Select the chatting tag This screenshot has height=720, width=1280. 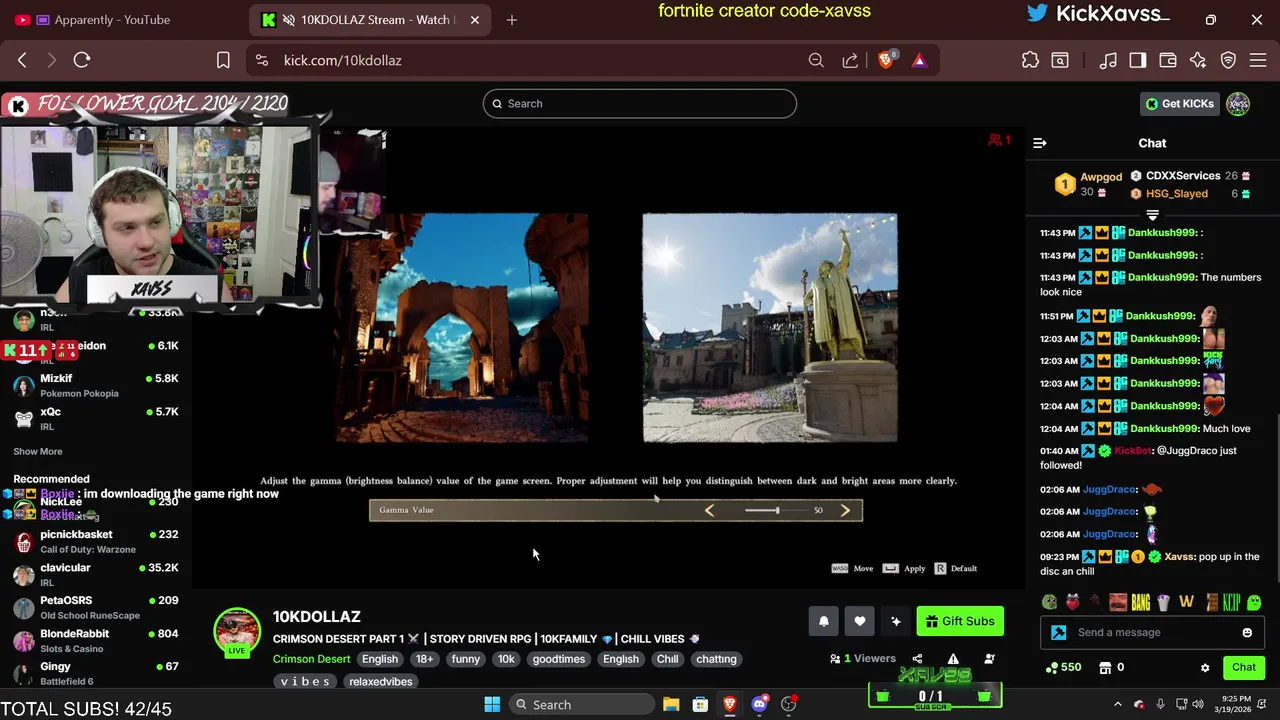pos(716,659)
